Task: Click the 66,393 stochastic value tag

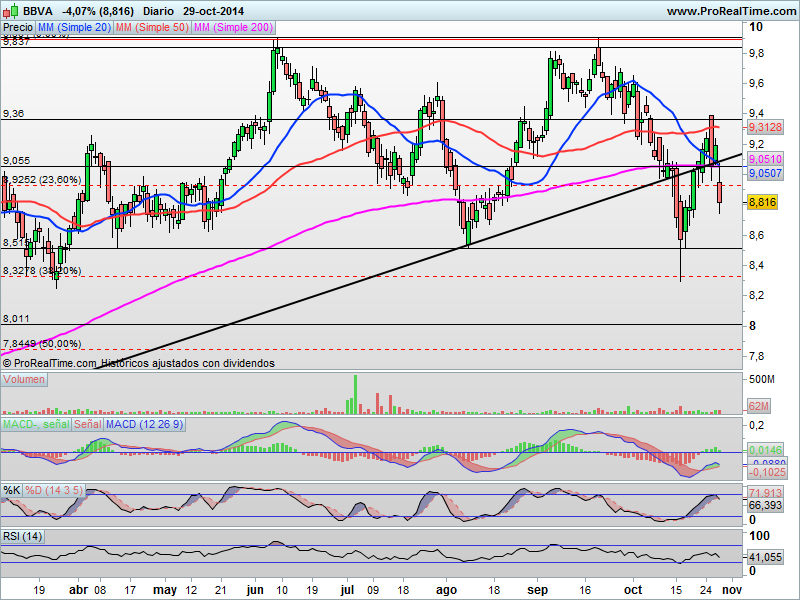Action: (x=765, y=506)
